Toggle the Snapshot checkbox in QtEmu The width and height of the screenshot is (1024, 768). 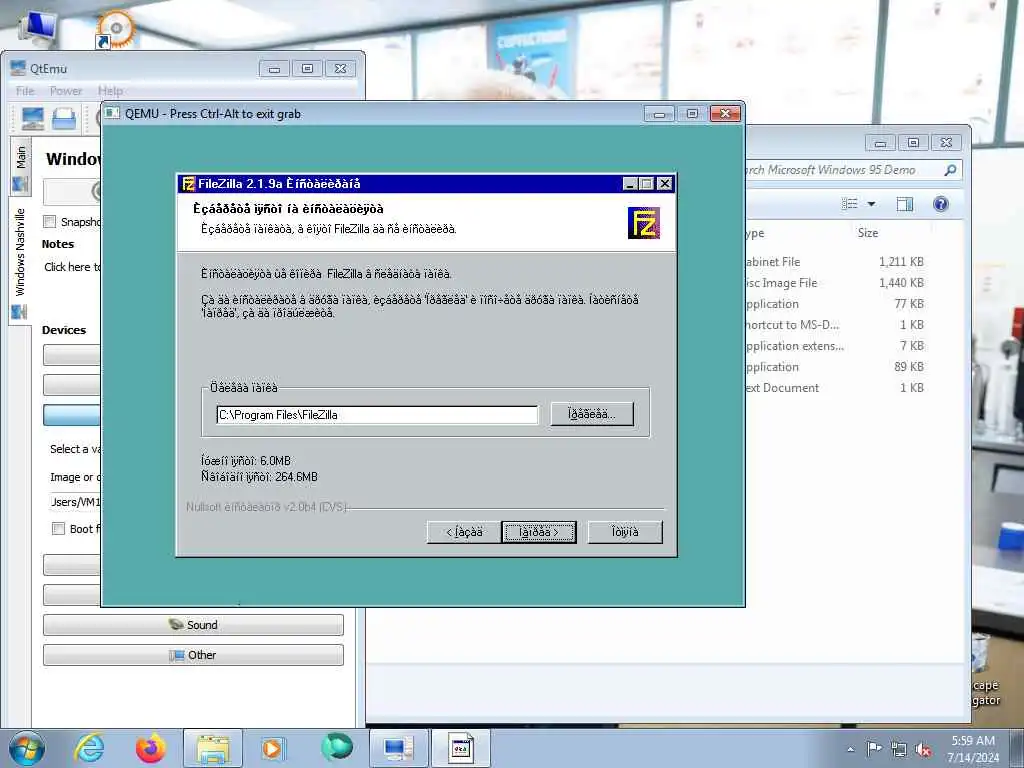click(50, 221)
